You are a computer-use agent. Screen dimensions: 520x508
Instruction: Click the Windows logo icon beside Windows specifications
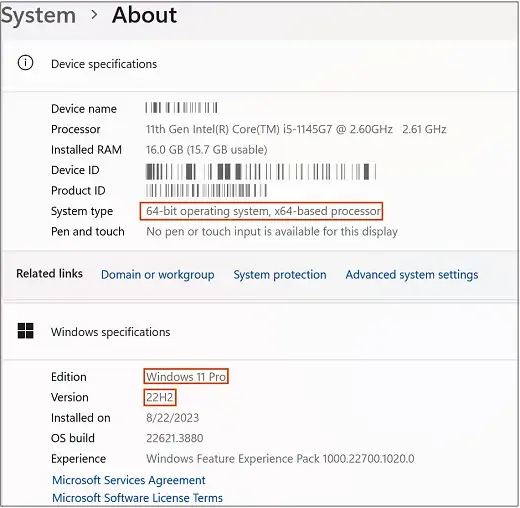(x=25, y=331)
